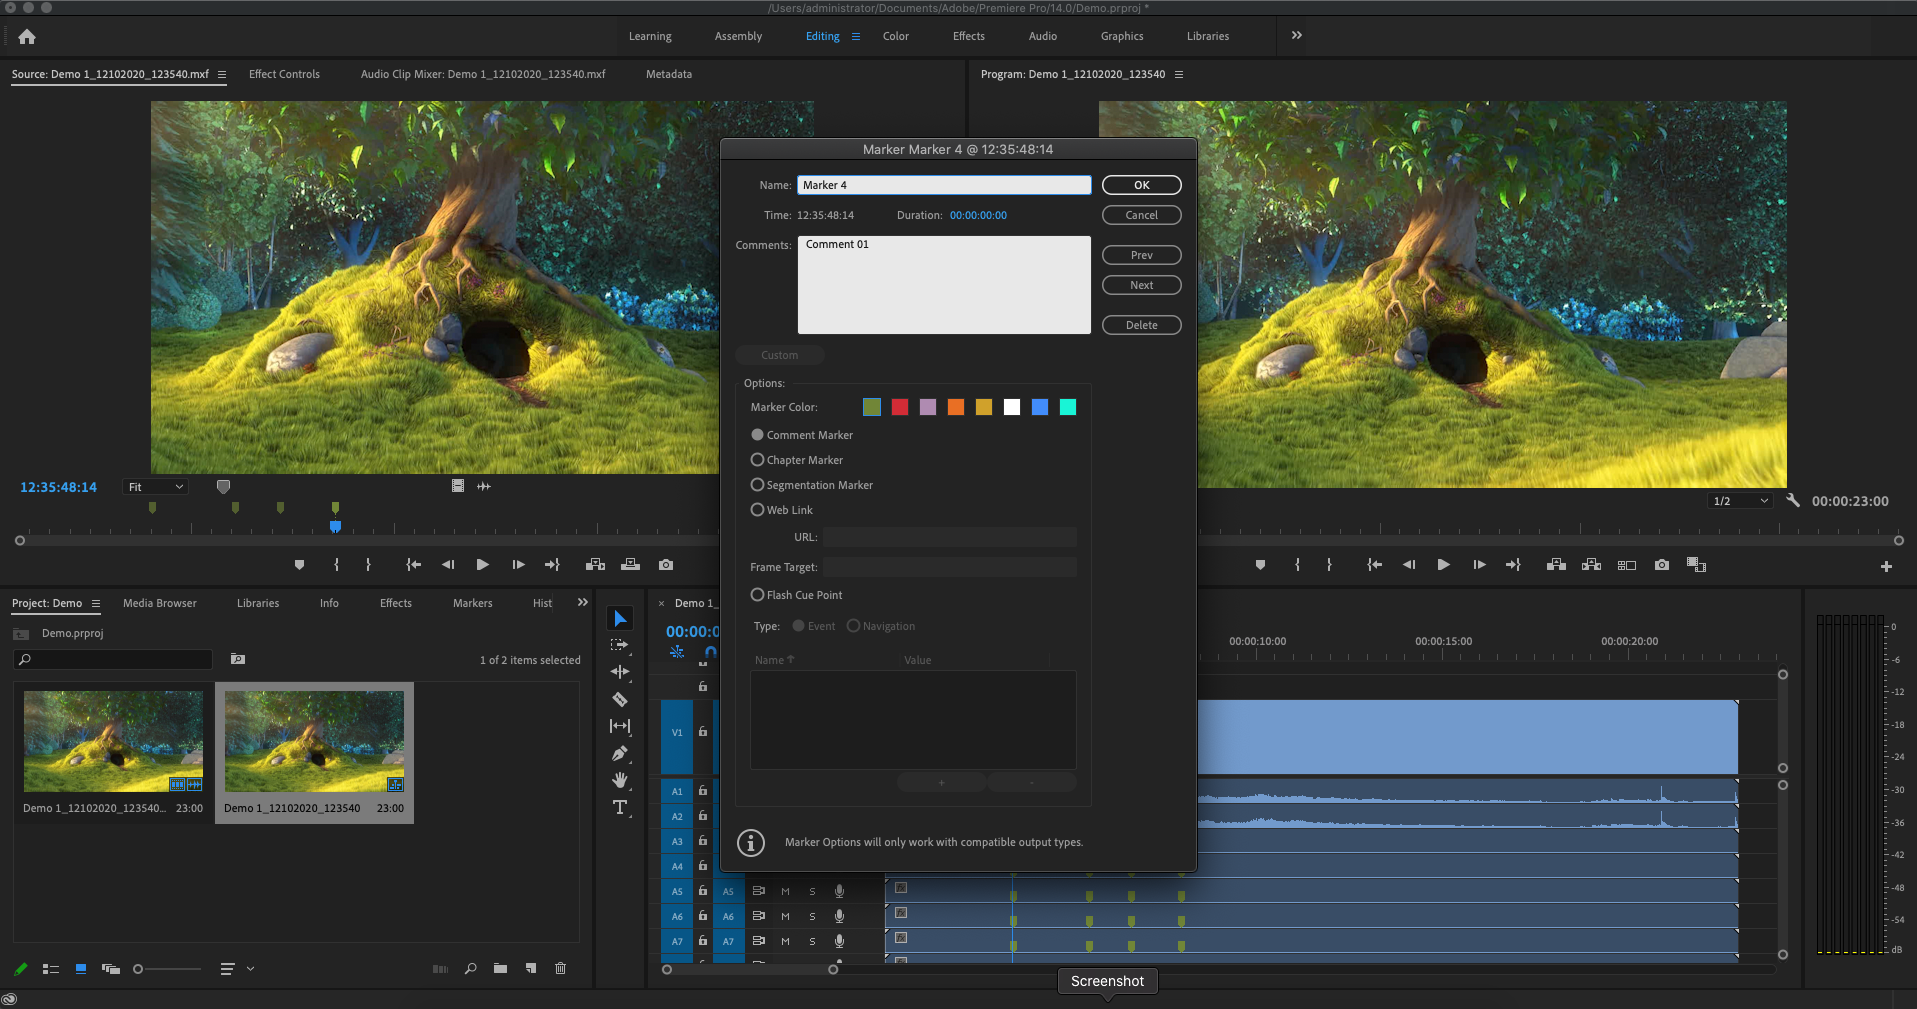Screen dimensions: 1917x1009
Task: Expand Project panel tabs overflow chevrons
Action: point(583,603)
